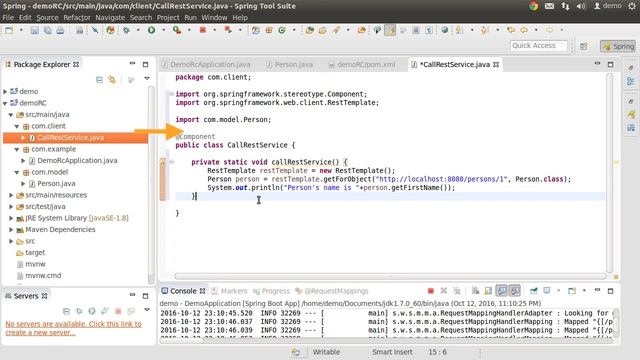Click the Chrome icon in the system tray
The width and height of the screenshot is (640, 360).
click(x=533, y=6)
